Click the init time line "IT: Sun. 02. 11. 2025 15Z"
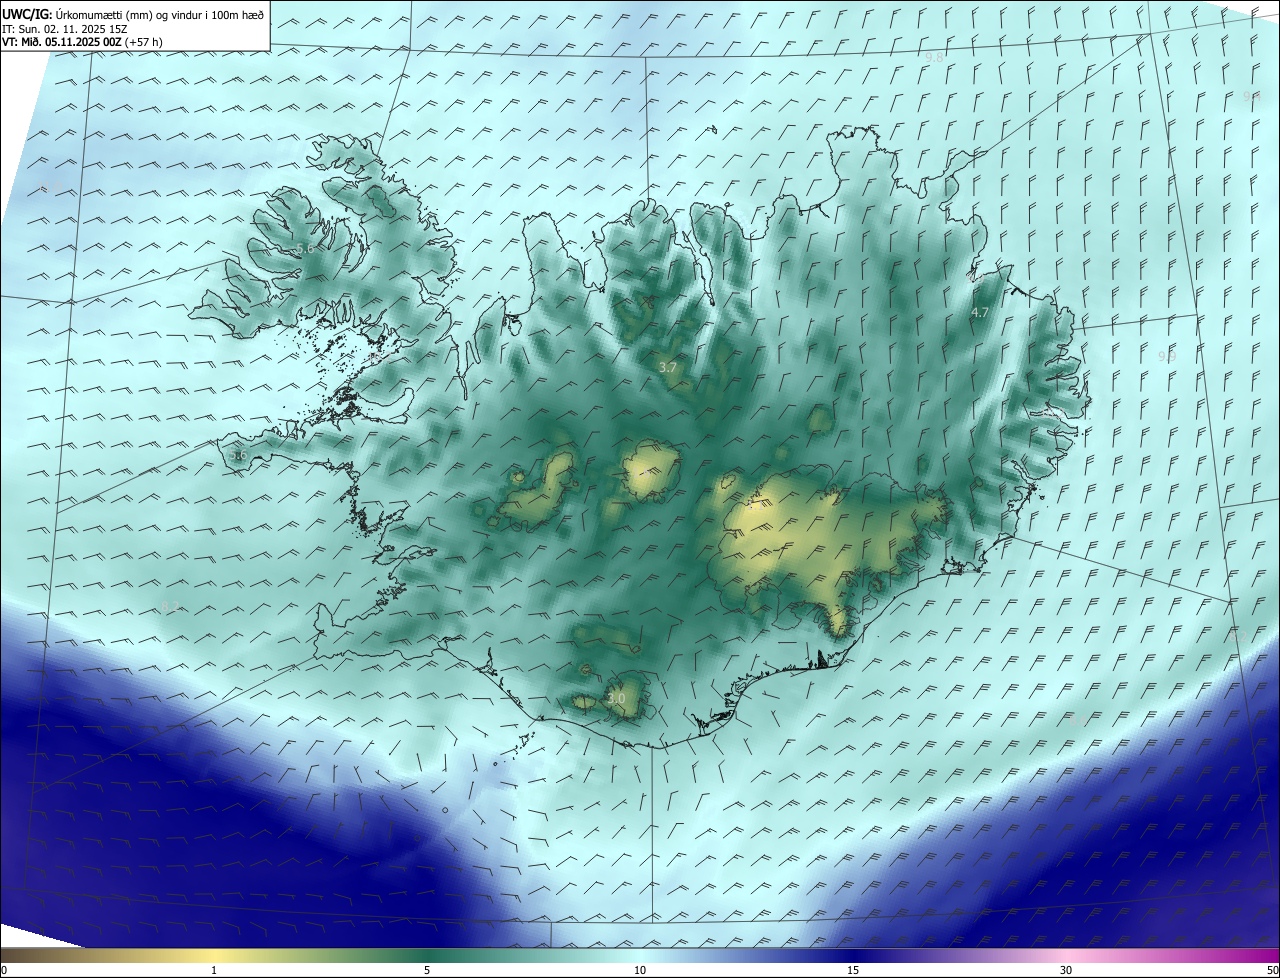1280x978 pixels. tap(64, 28)
